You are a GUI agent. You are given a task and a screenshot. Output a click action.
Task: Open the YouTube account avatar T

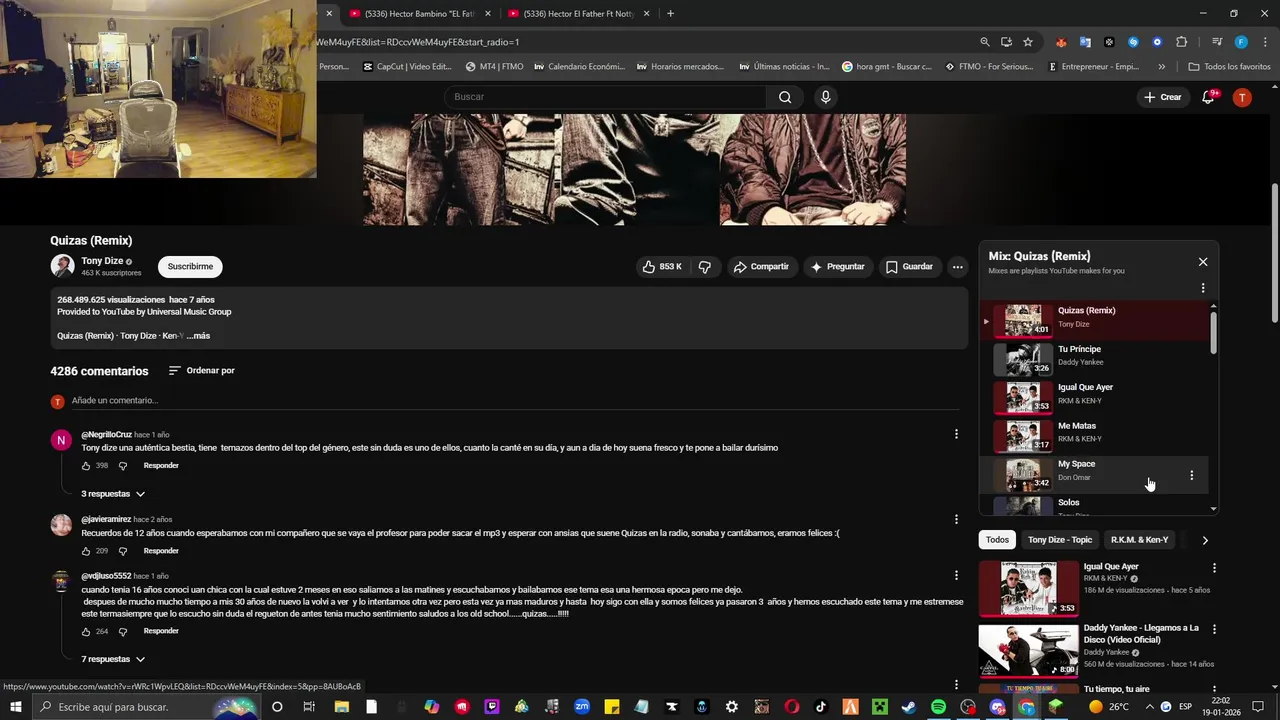pyautogui.click(x=1242, y=97)
